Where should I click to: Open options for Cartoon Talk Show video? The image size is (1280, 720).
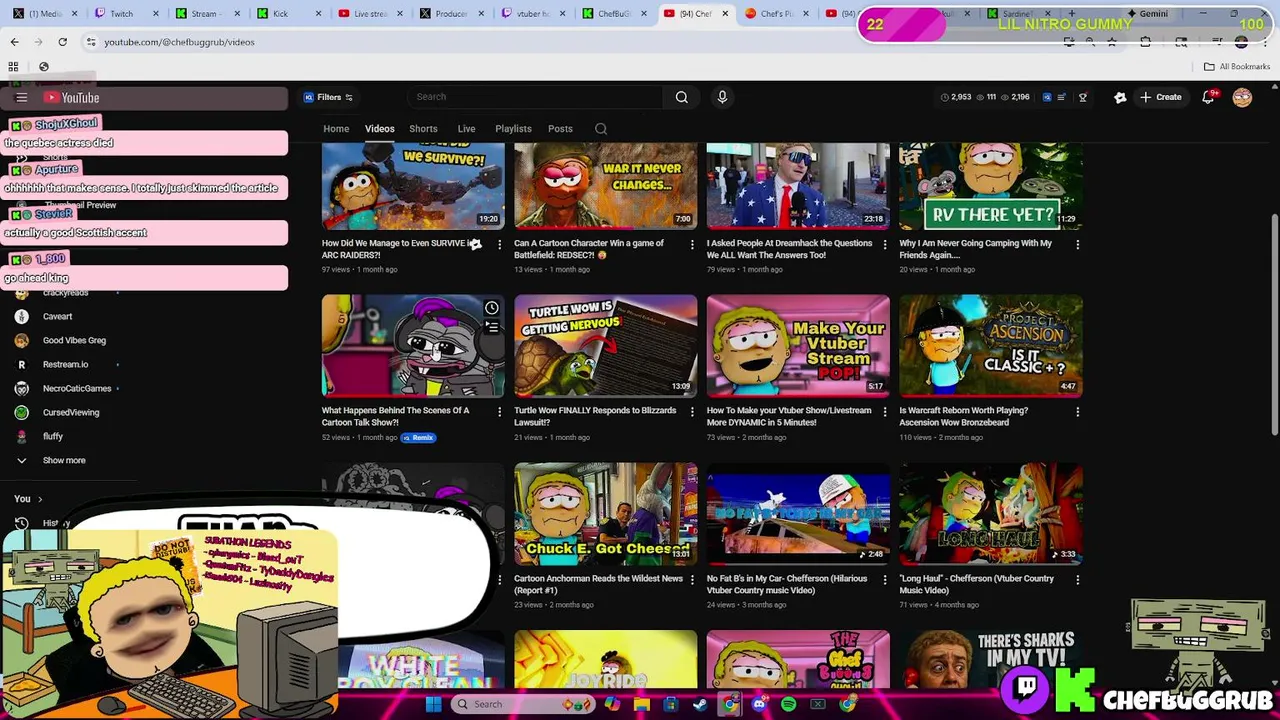(500, 411)
